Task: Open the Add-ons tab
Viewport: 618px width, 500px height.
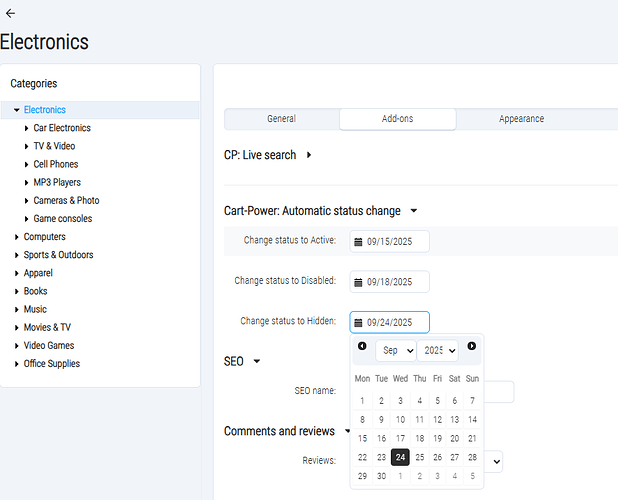Action: click(397, 119)
